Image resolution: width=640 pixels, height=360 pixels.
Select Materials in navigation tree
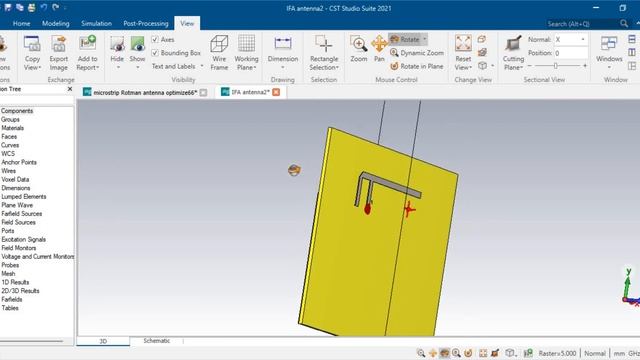(12, 128)
